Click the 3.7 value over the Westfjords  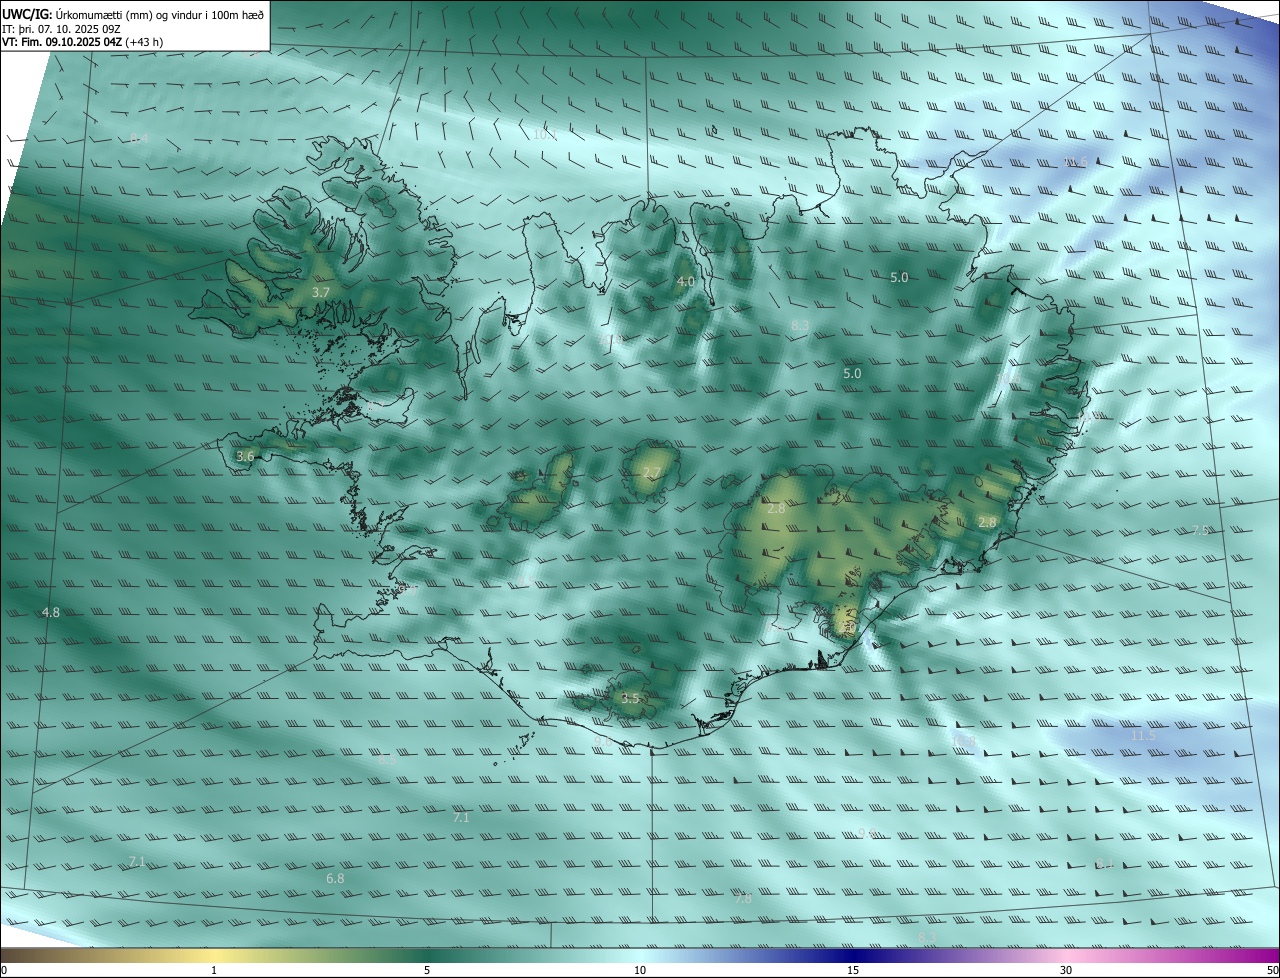coord(320,292)
